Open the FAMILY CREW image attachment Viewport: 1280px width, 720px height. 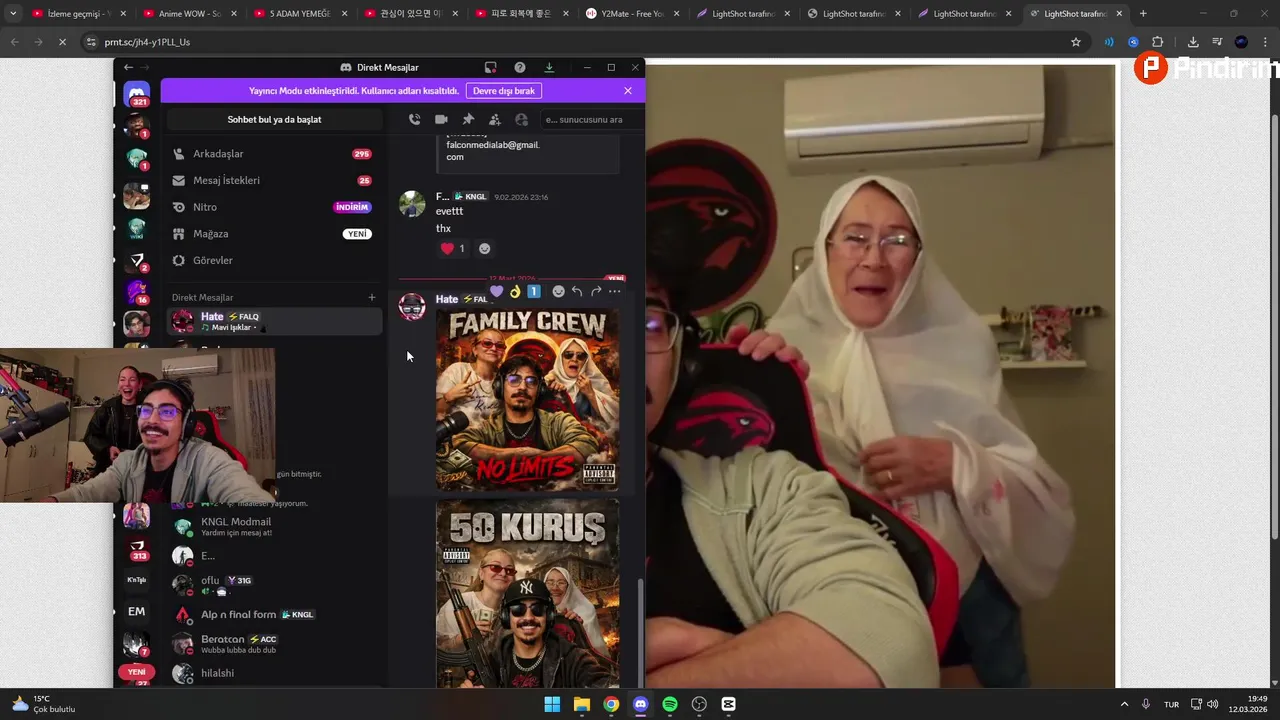click(527, 399)
